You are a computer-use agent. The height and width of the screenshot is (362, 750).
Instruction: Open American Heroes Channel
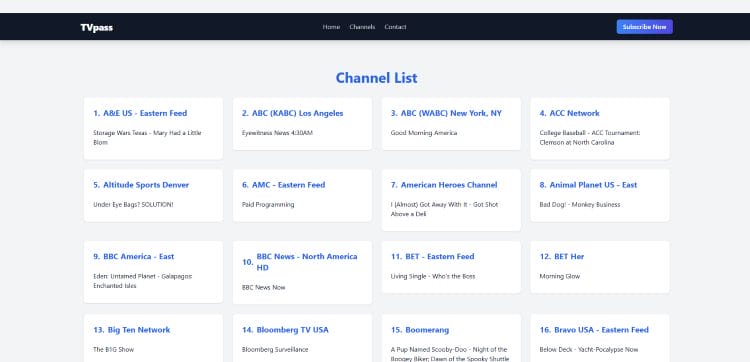pyautogui.click(x=449, y=185)
